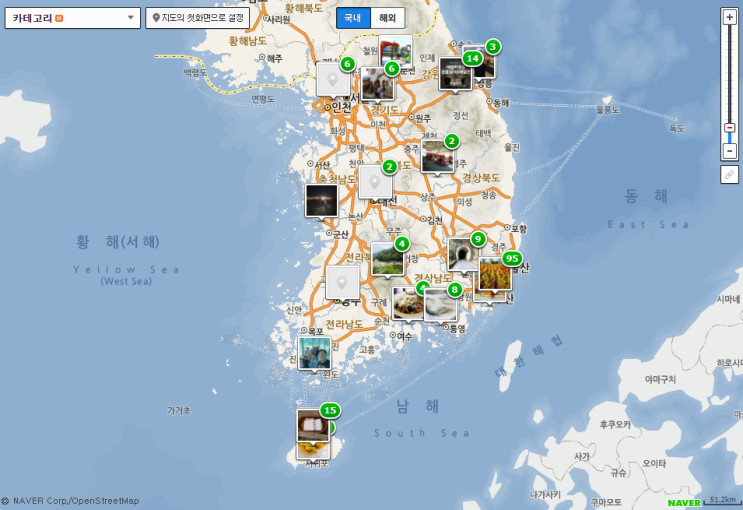Open the 카테고리 dropdown
This screenshot has width=743, height=510.
point(72,18)
